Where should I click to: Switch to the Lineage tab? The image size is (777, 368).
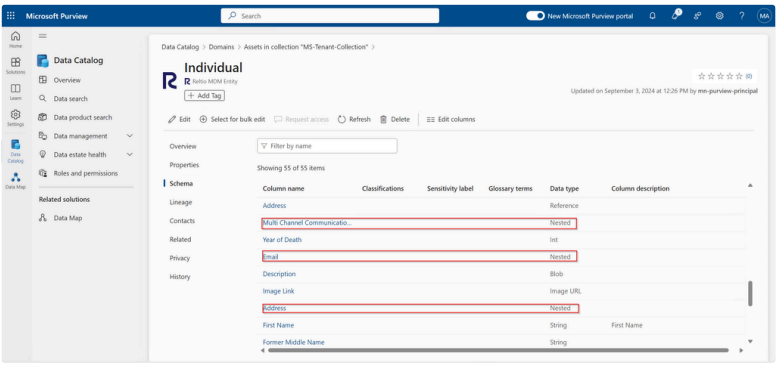click(180, 202)
